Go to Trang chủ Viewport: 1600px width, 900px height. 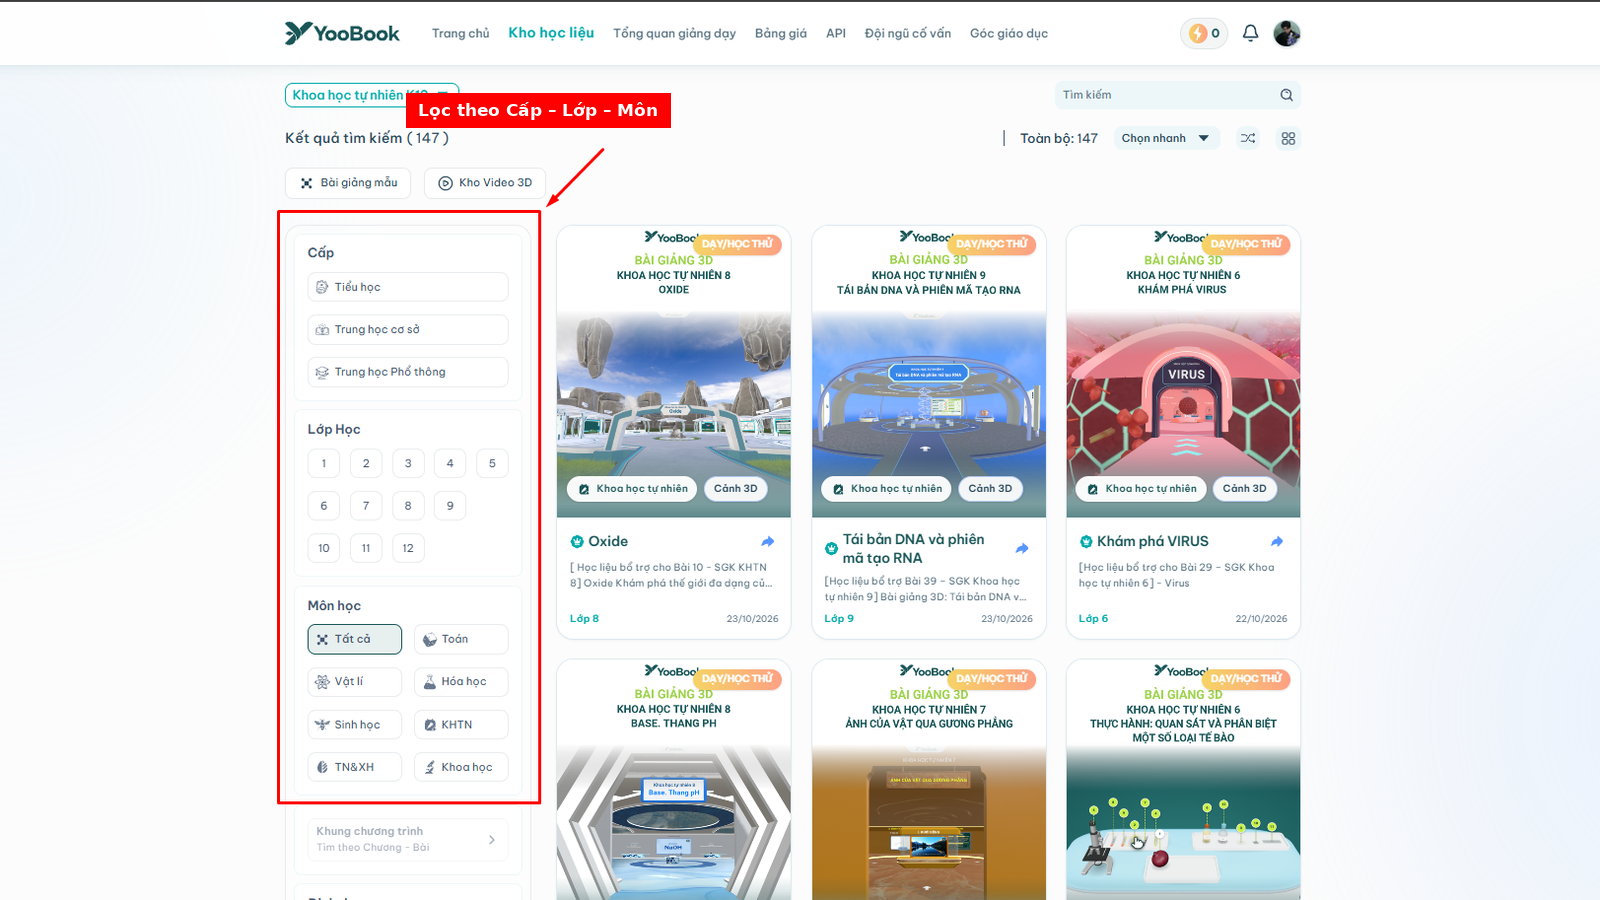(461, 33)
